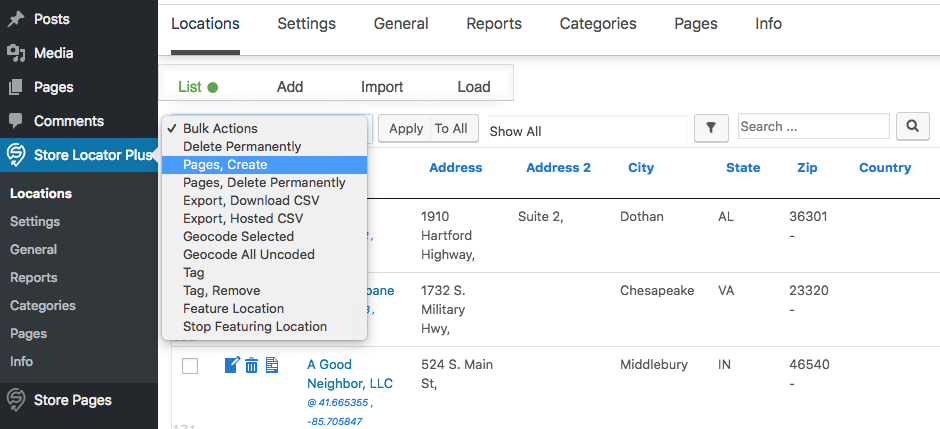
Task: Open Posts via its pushpin icon
Action: tap(16, 19)
